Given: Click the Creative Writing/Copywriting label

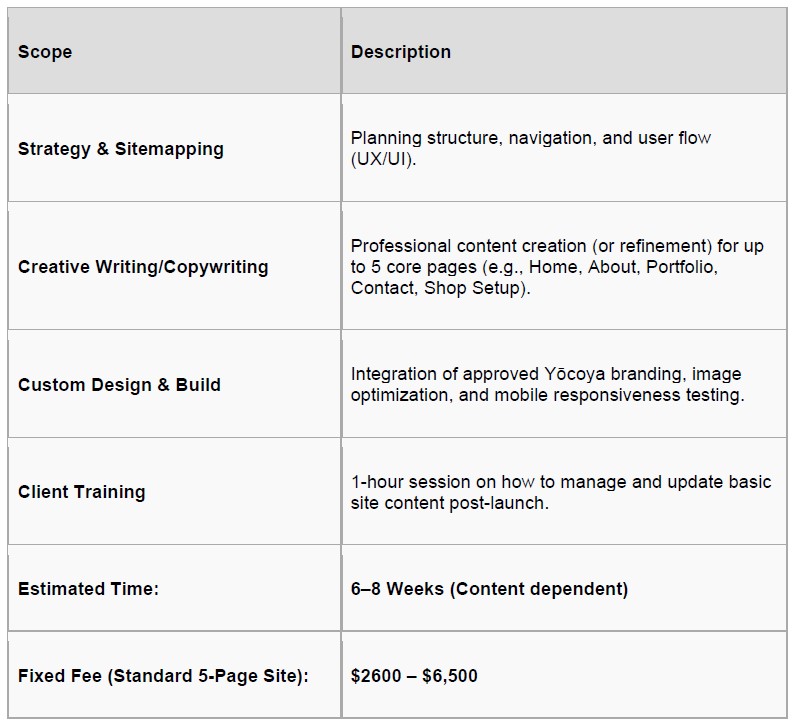Looking at the screenshot, I should 143,267.
